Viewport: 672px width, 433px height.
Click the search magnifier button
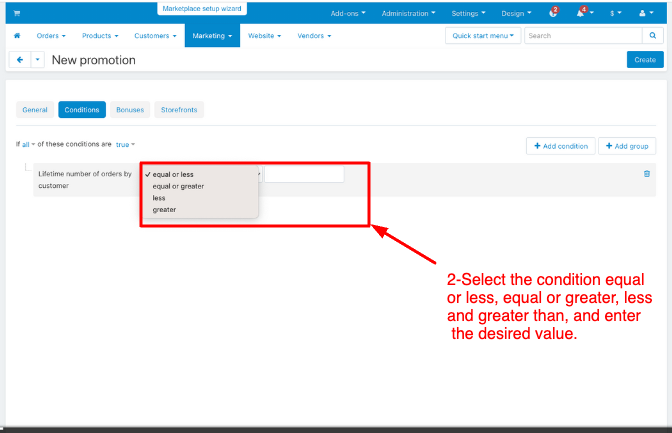(x=652, y=36)
